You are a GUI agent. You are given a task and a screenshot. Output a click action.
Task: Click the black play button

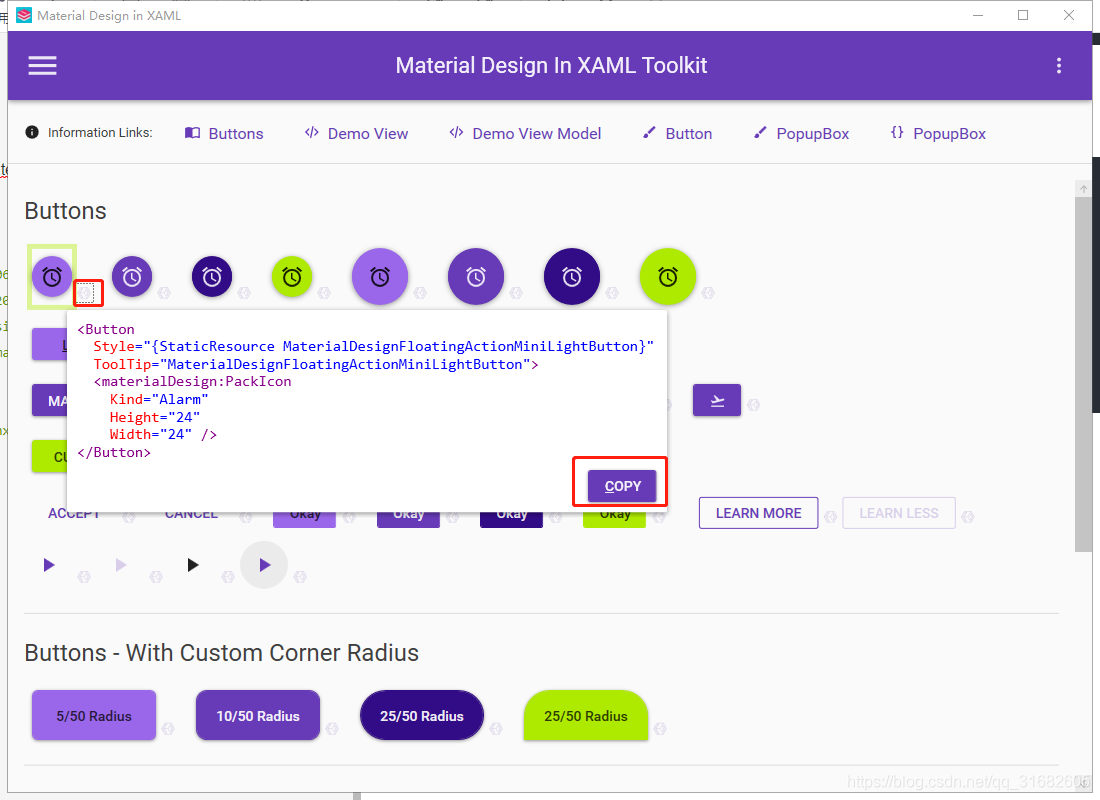tap(193, 565)
